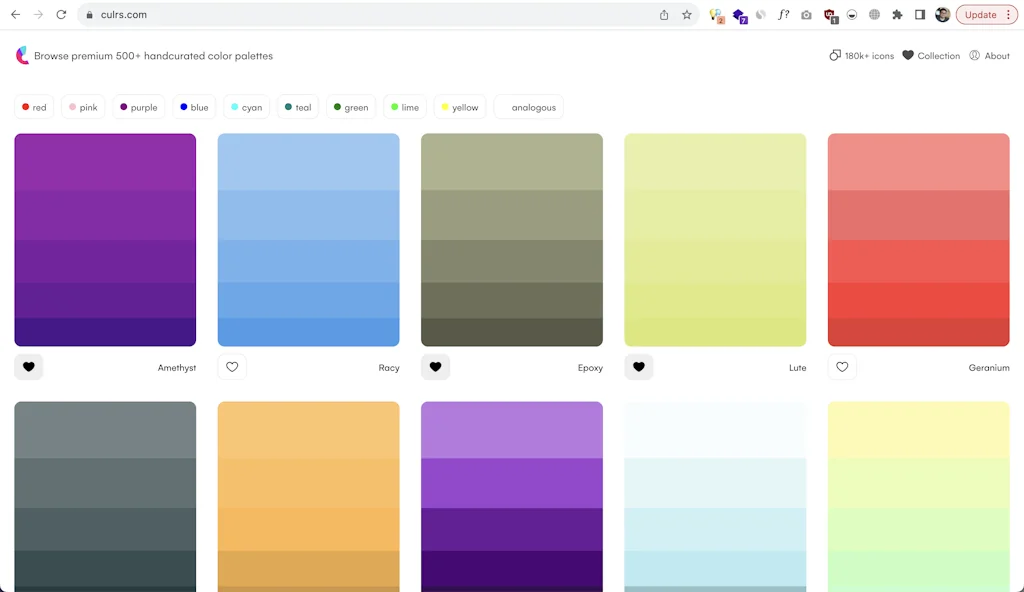This screenshot has height=592, width=1024.
Task: Select the analogous filter chip
Action: (529, 107)
